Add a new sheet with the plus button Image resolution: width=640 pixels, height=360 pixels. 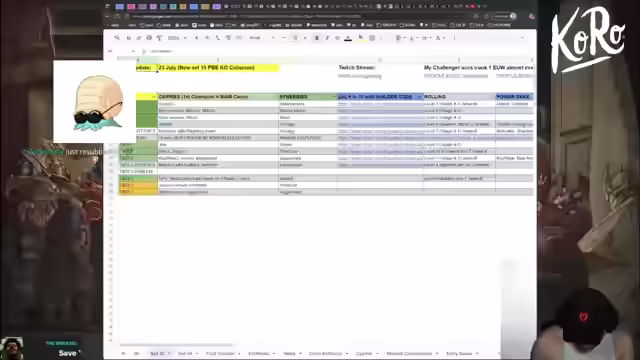(x=124, y=353)
